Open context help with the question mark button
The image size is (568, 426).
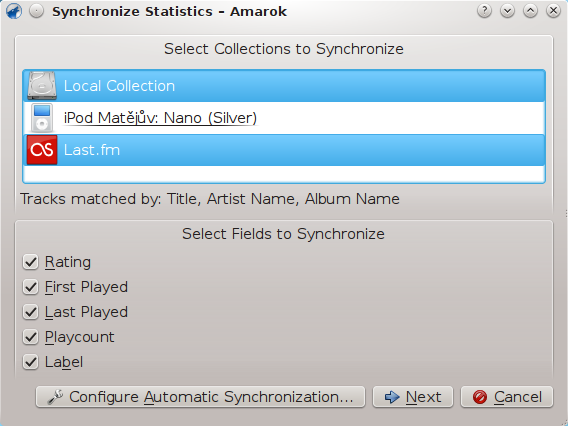(484, 11)
